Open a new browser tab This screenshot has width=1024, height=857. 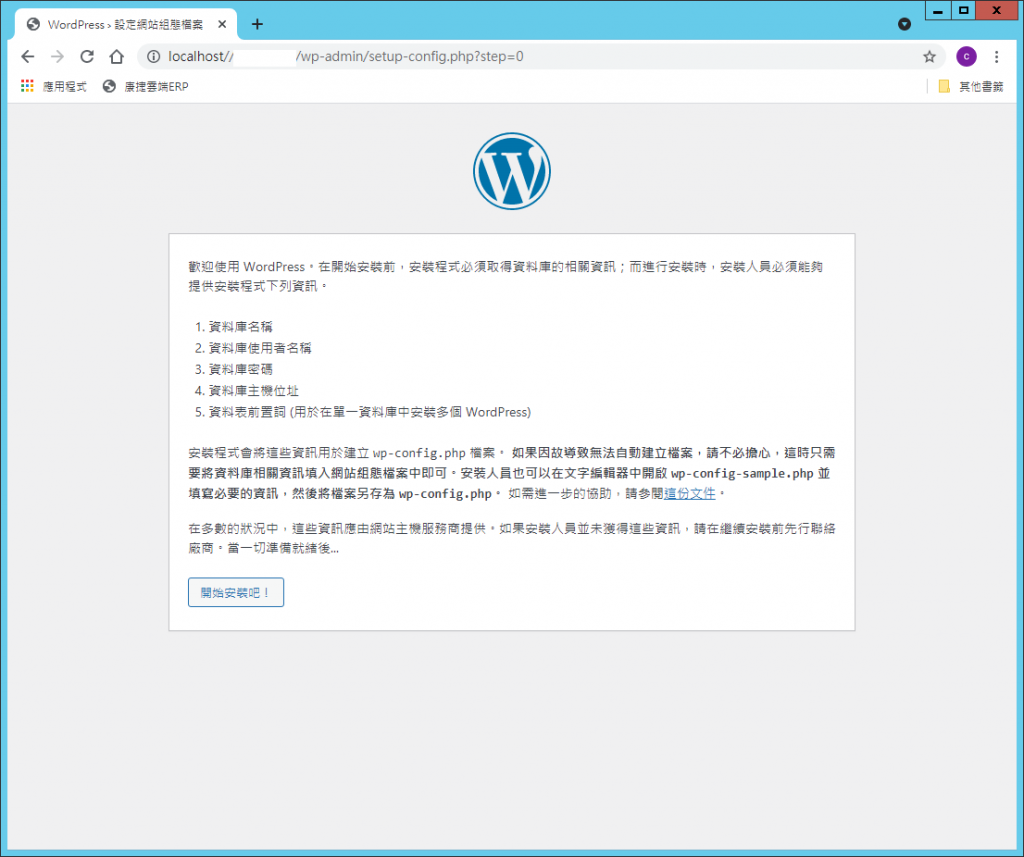(x=257, y=24)
